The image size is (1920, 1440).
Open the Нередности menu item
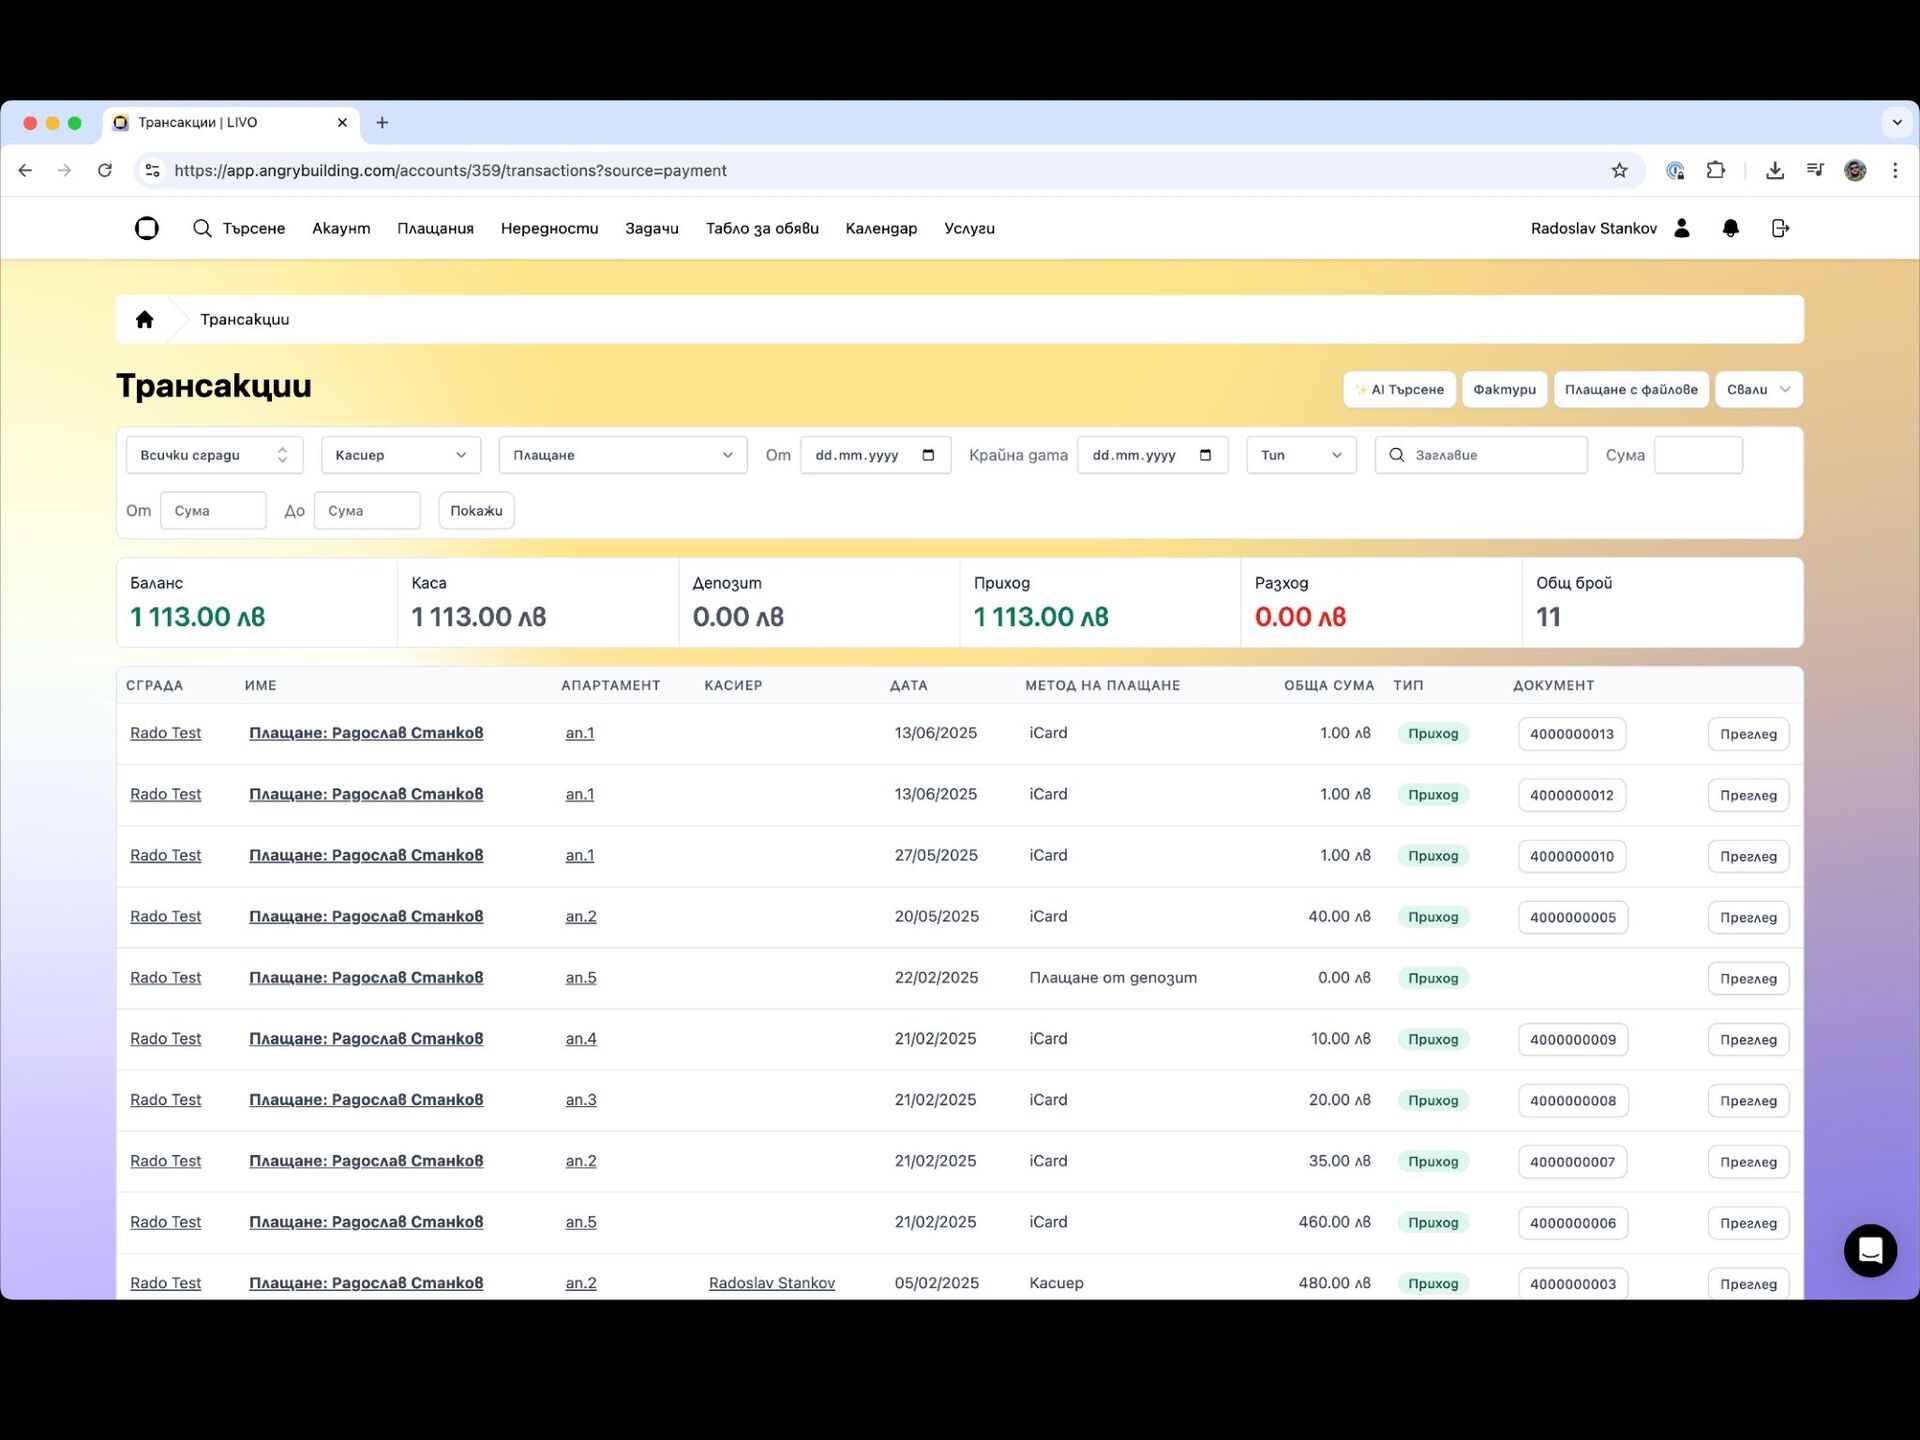click(549, 228)
